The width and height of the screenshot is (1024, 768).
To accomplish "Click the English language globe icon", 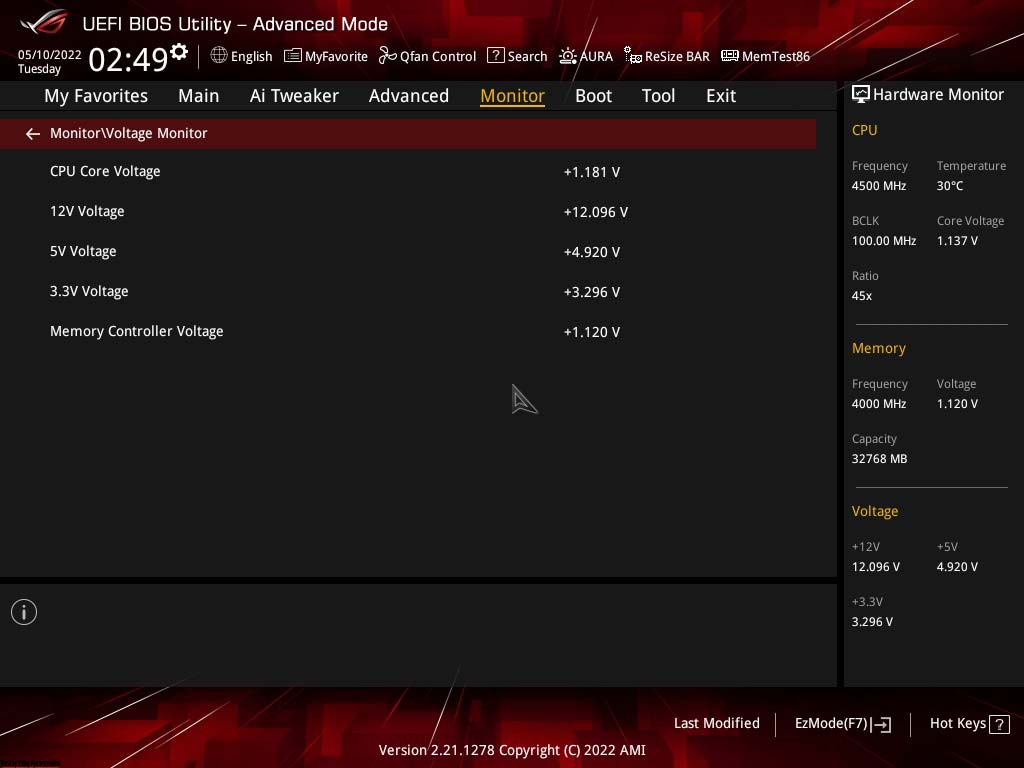I will coord(219,56).
